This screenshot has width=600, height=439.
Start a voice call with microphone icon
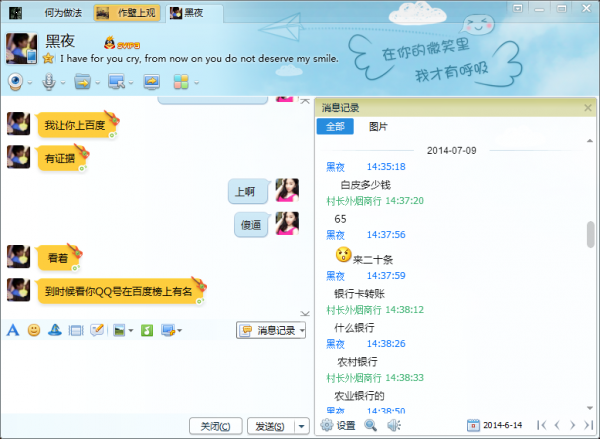pos(49,82)
